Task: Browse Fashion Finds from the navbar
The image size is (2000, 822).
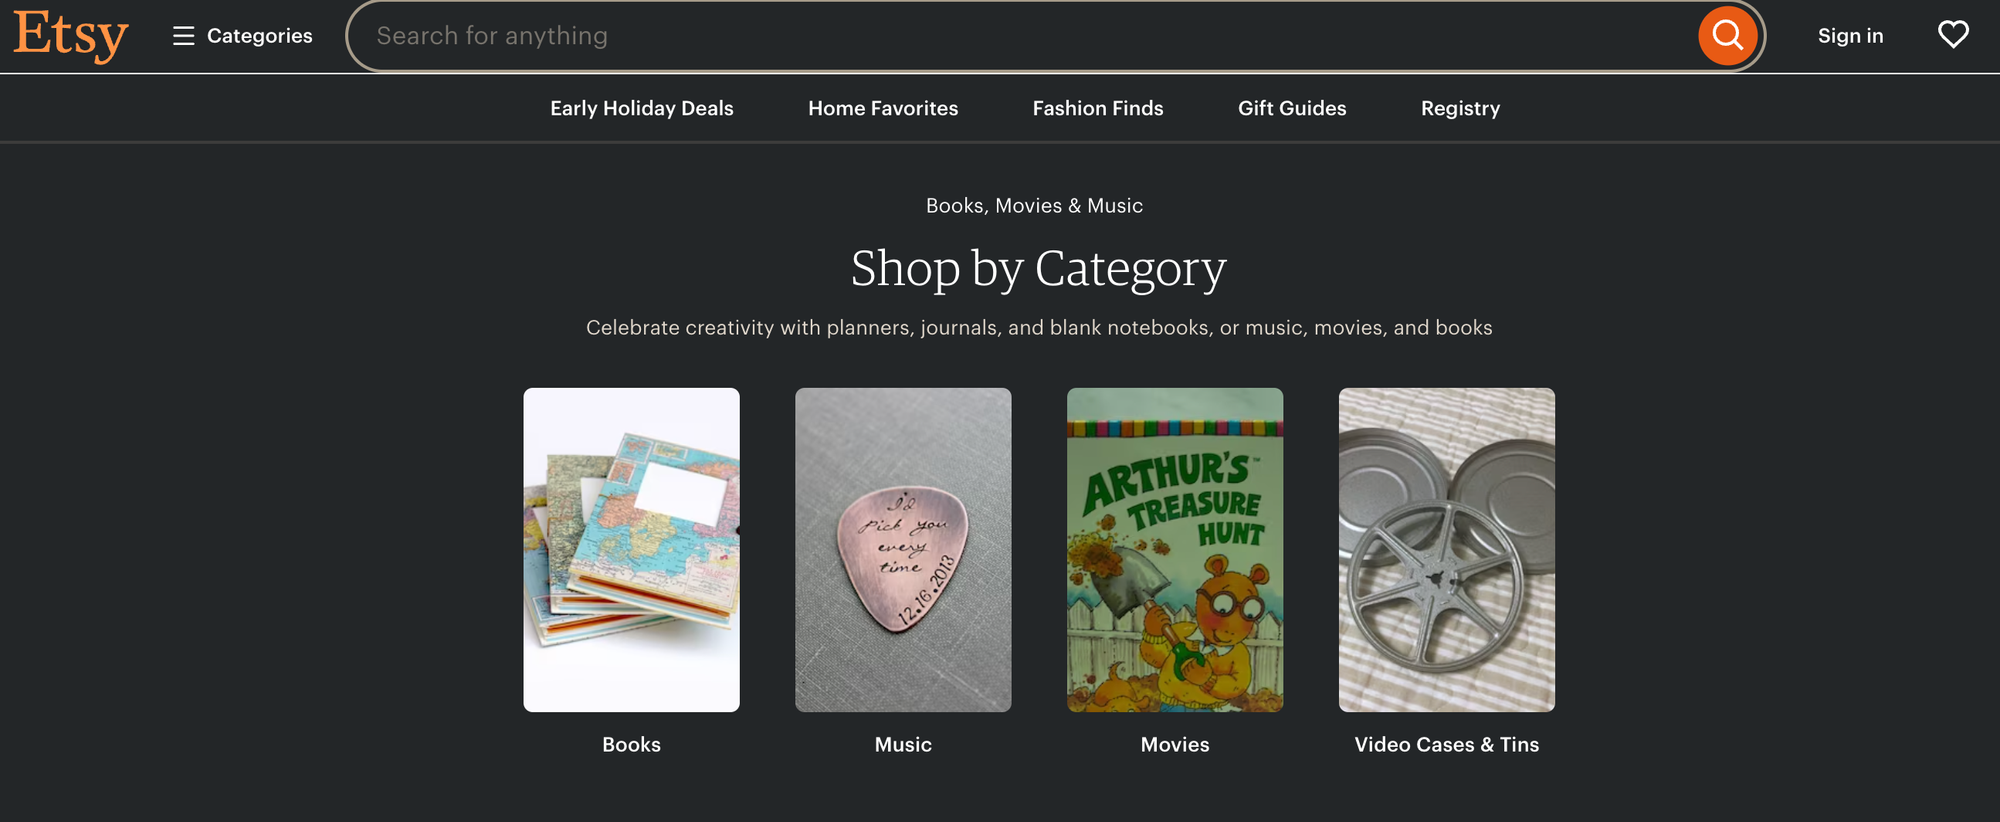Action: 1097,108
